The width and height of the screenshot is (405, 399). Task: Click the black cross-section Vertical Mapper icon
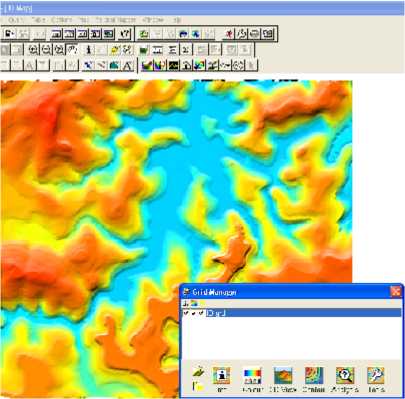click(x=173, y=65)
